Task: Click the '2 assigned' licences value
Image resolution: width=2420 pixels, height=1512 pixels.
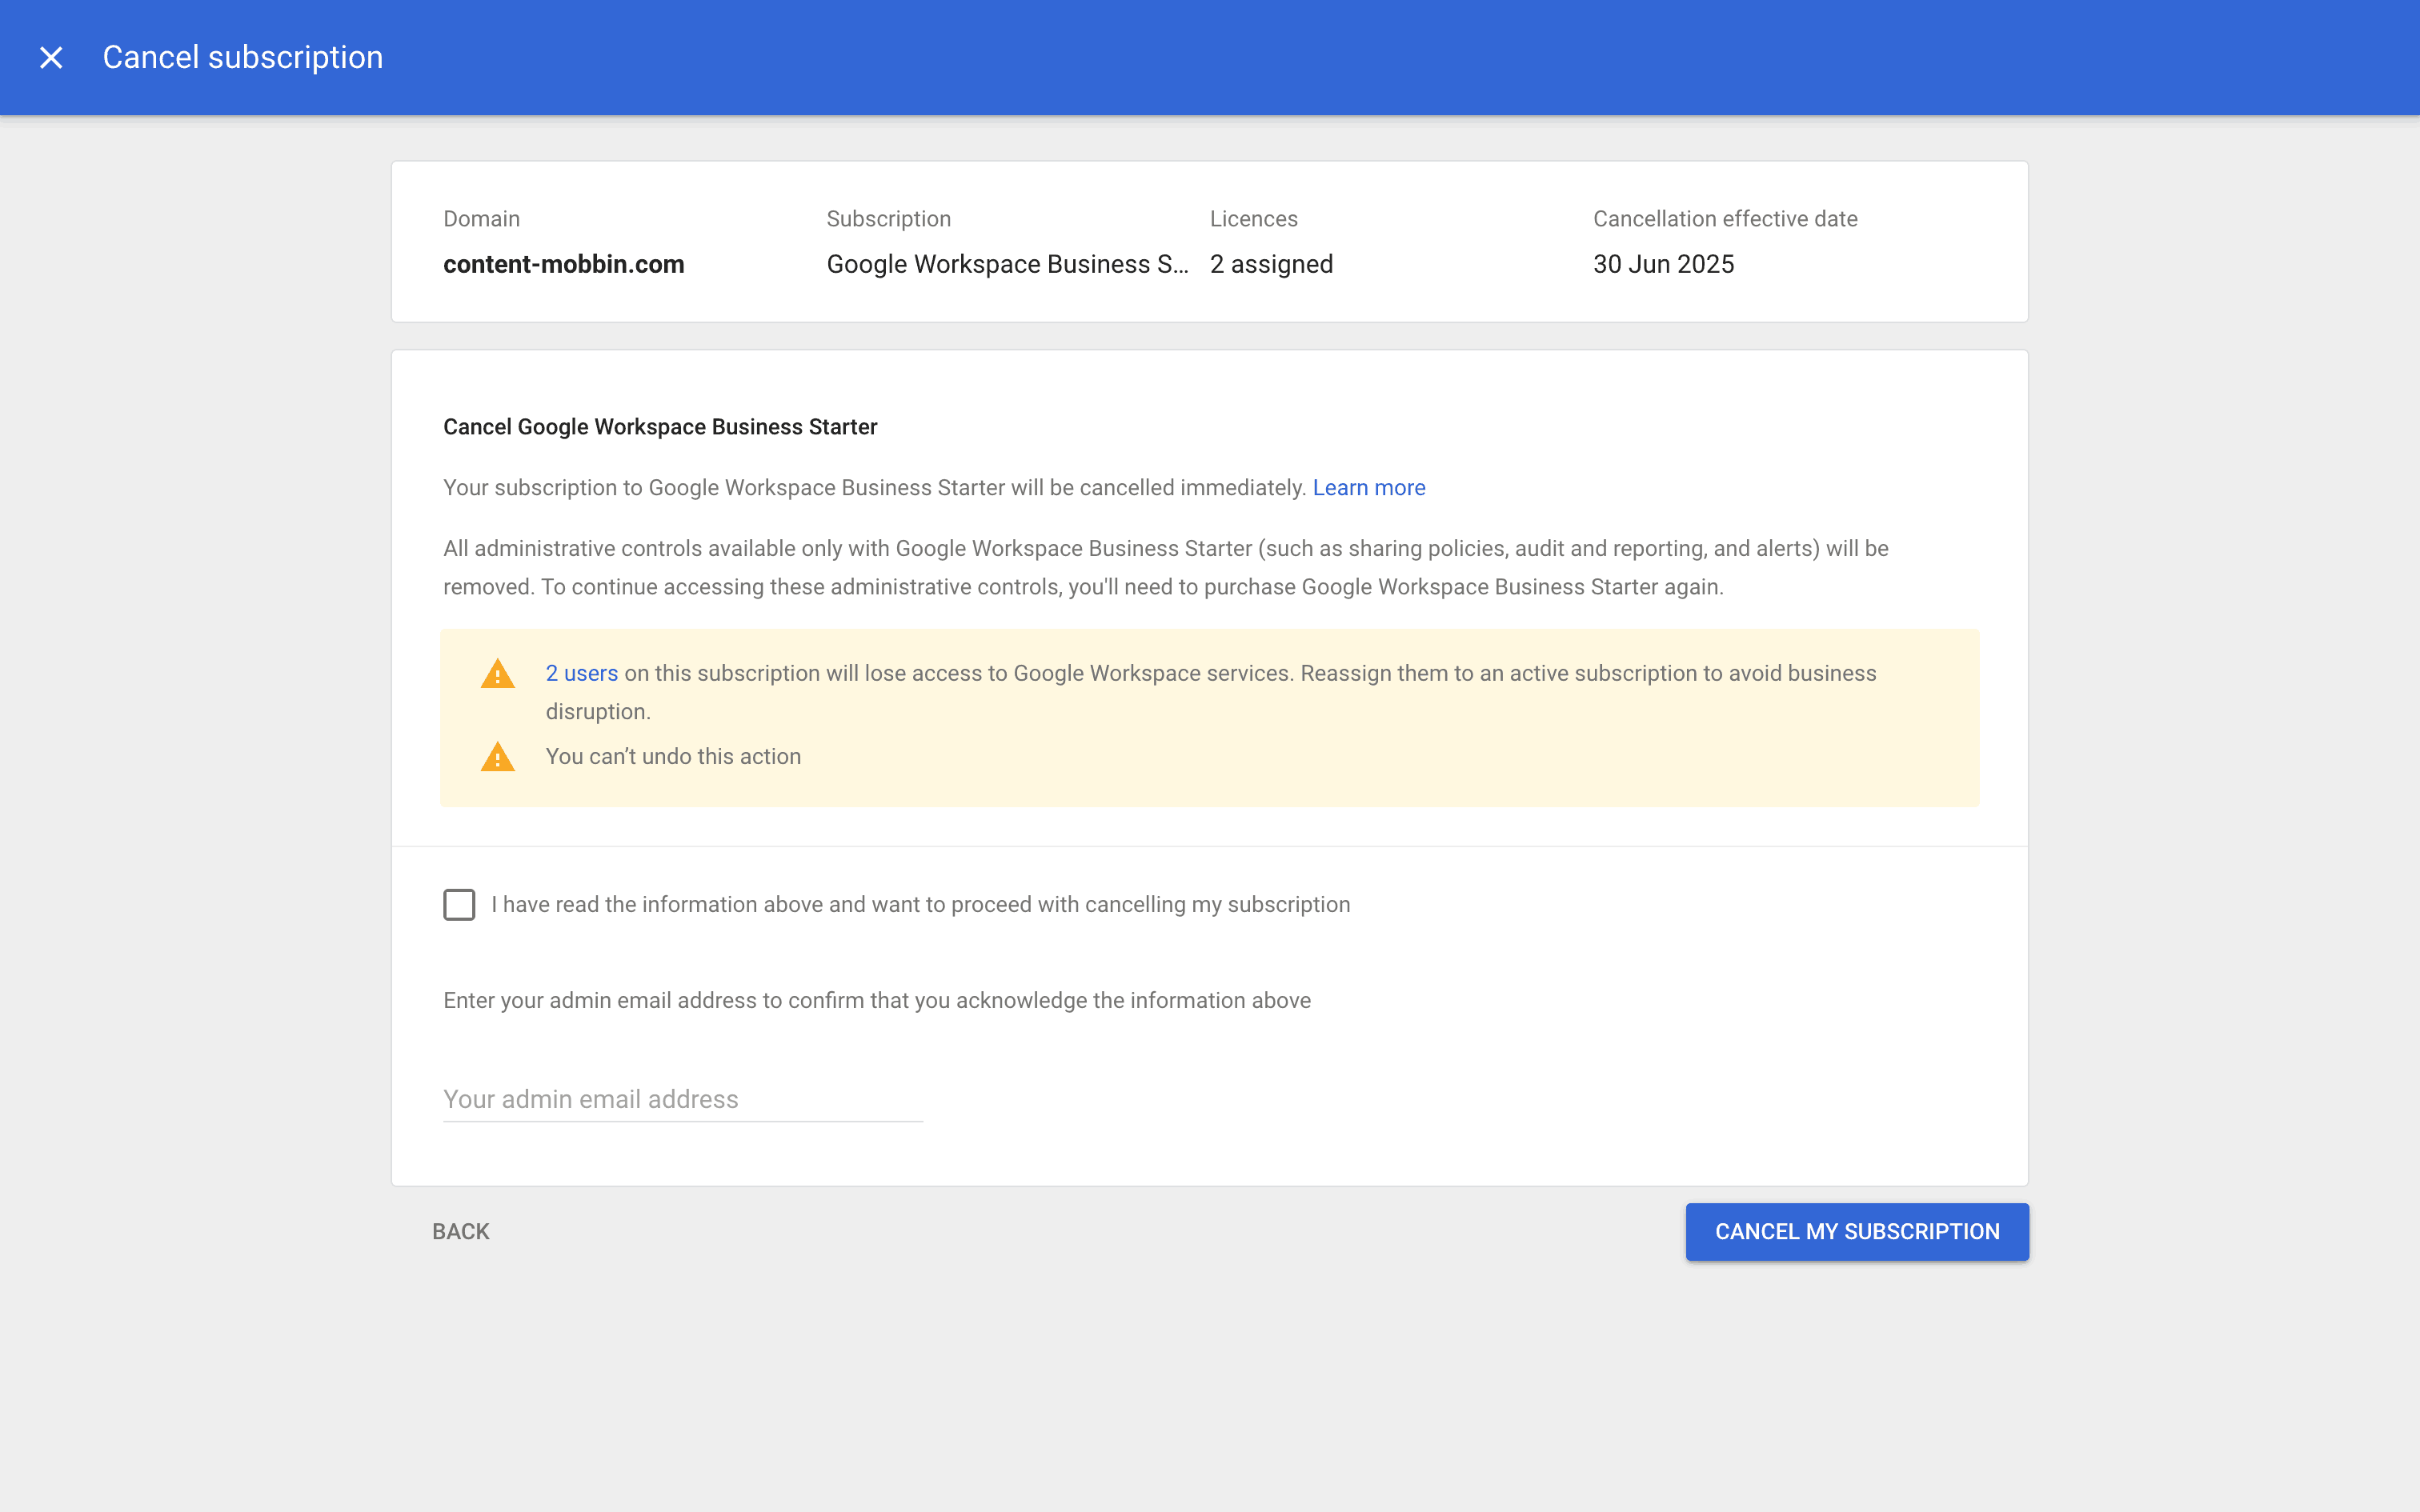Action: coord(1271,264)
